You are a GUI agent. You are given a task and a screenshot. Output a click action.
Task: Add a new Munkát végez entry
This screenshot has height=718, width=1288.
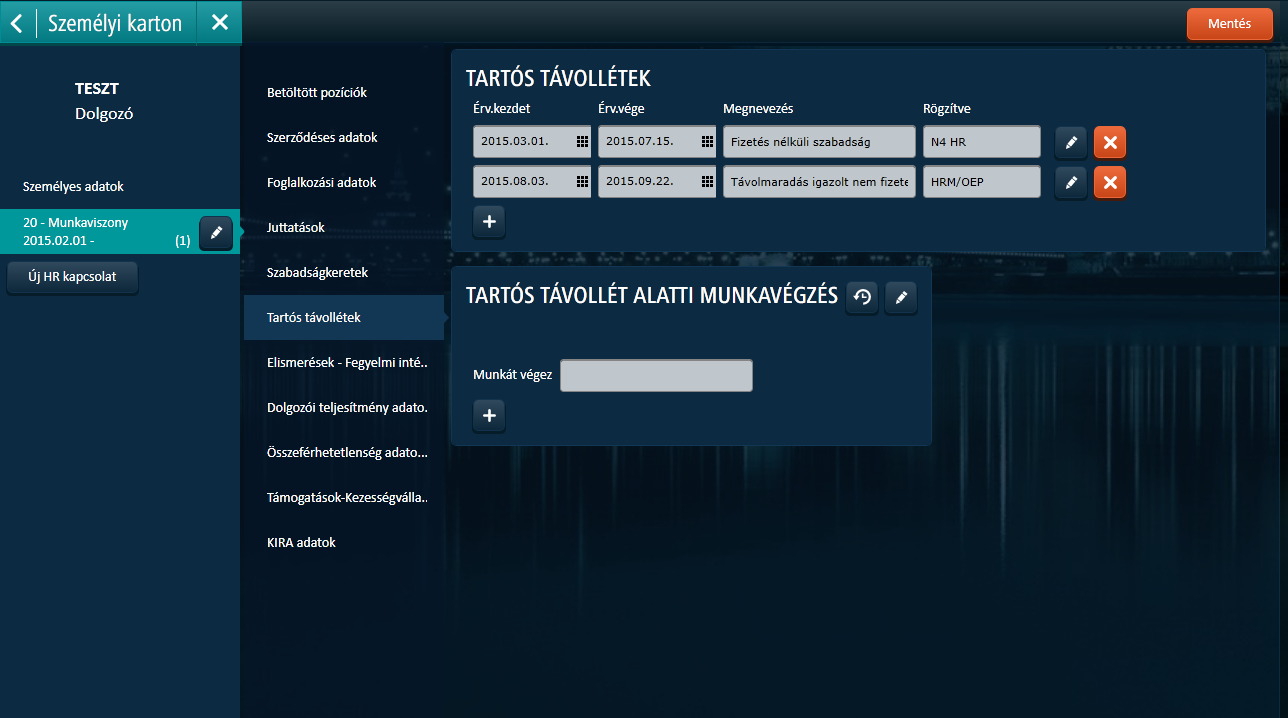pyautogui.click(x=489, y=415)
